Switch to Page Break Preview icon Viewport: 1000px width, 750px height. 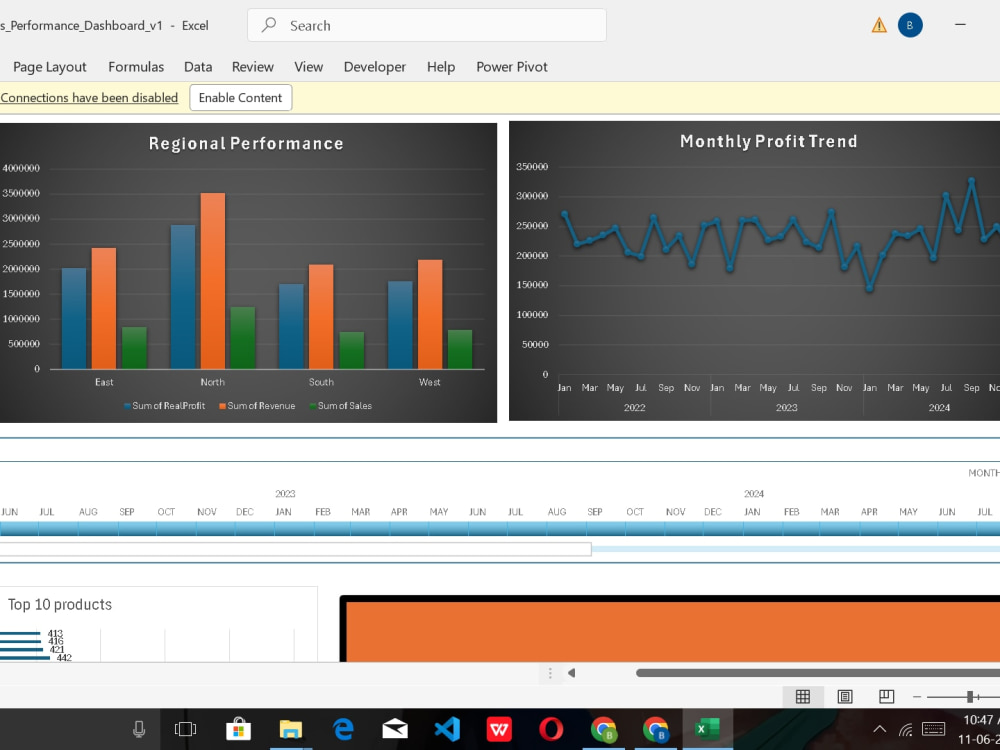886,696
